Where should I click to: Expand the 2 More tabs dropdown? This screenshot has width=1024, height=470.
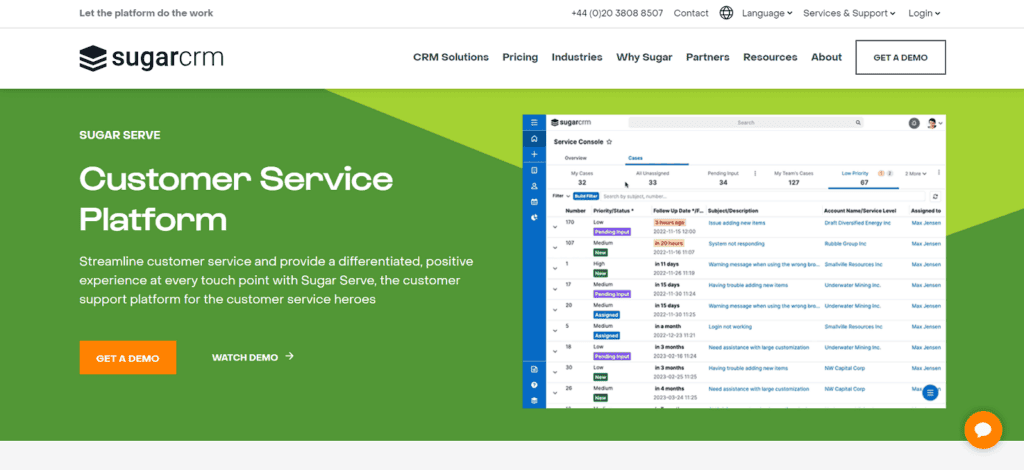pyautogui.click(x=916, y=174)
